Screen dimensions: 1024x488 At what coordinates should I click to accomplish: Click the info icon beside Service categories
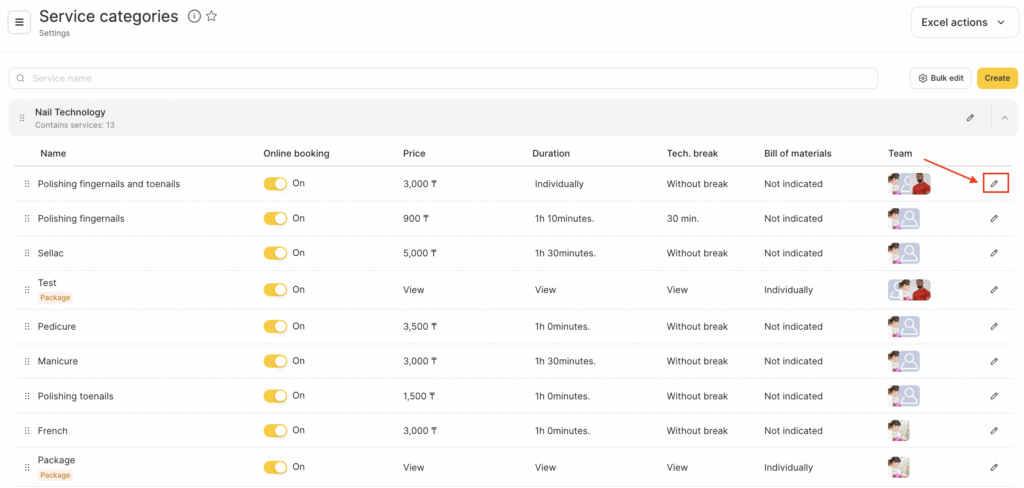point(194,16)
